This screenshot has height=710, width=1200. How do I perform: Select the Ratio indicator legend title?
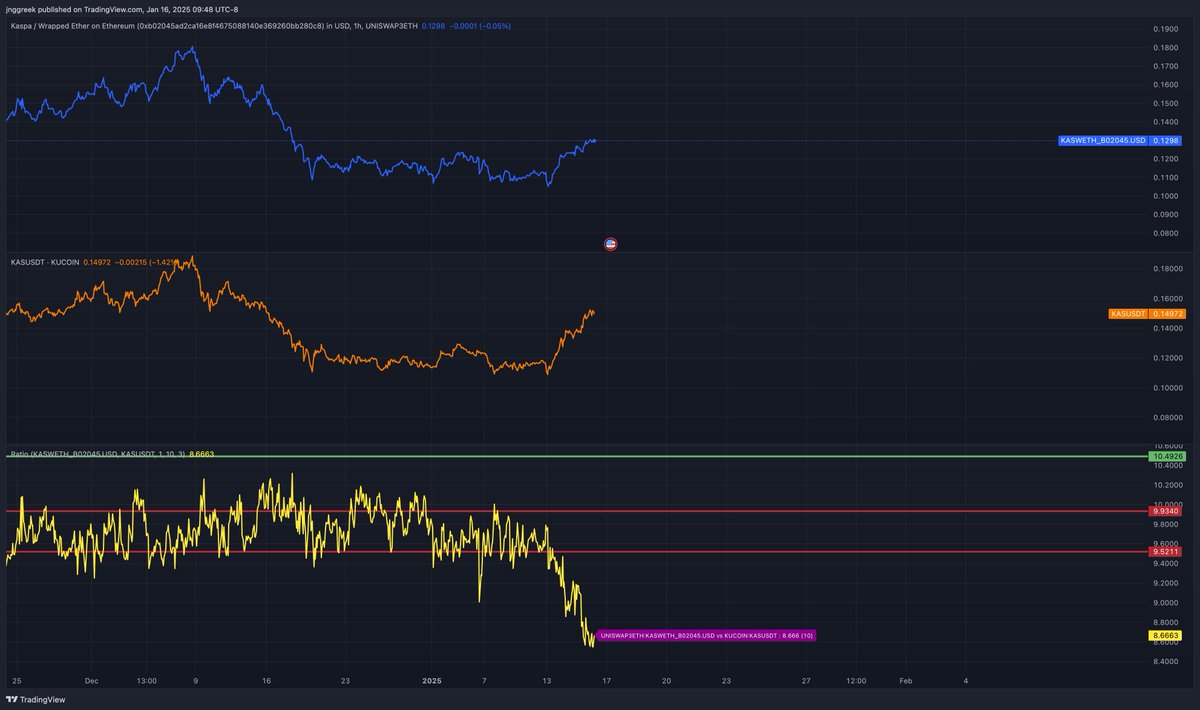pos(97,454)
